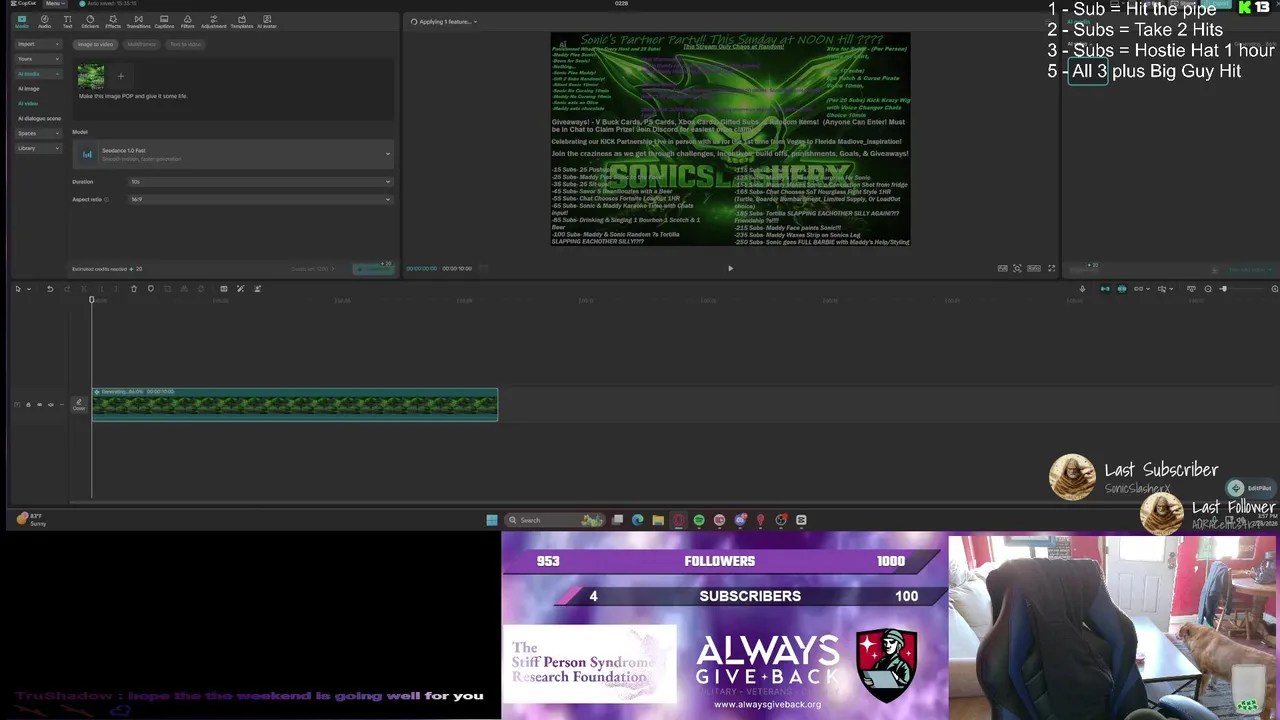Open the Seedance 1.0 Fast model dropdown

pyautogui.click(x=234, y=154)
